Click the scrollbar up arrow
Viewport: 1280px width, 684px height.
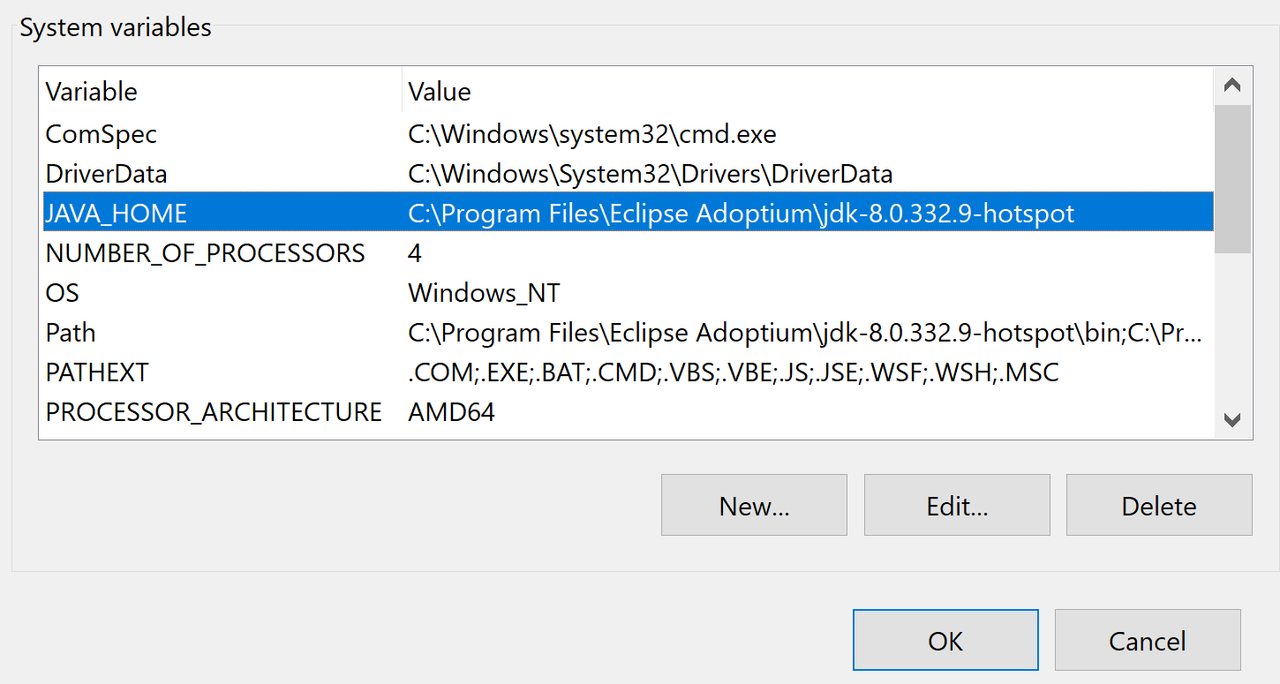(x=1232, y=86)
